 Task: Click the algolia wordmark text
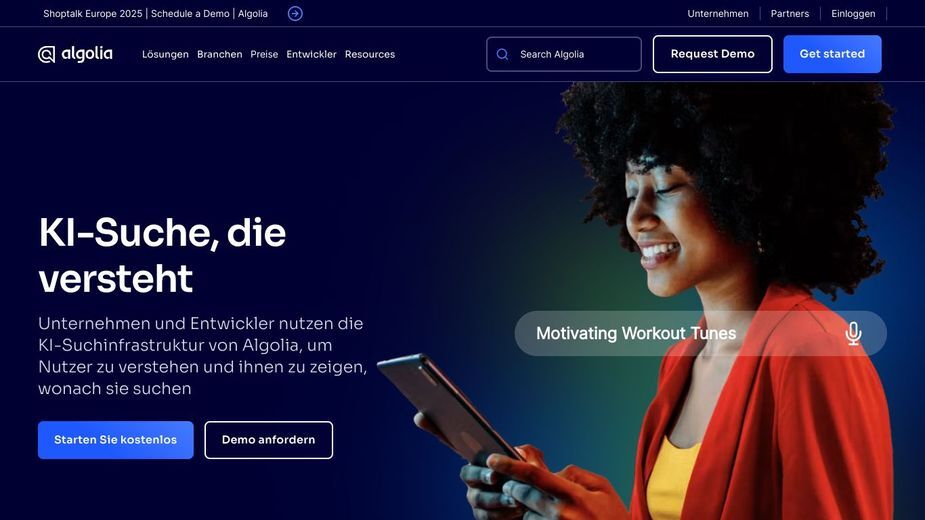(87, 54)
